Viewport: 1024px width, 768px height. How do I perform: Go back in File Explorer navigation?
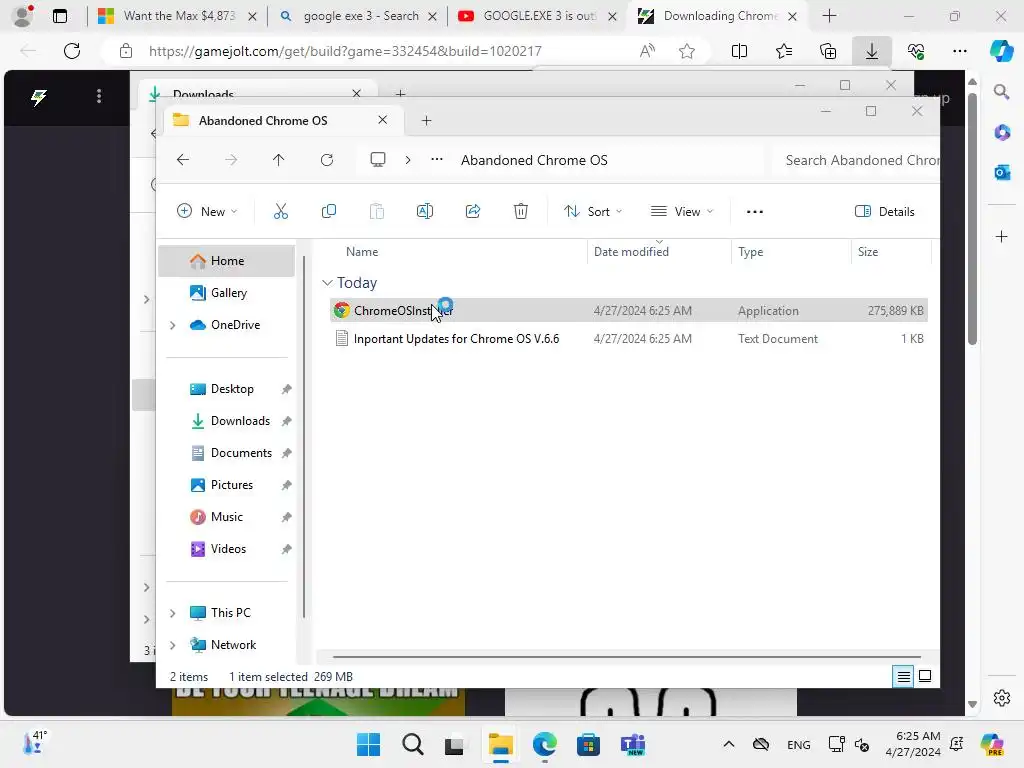click(183, 160)
